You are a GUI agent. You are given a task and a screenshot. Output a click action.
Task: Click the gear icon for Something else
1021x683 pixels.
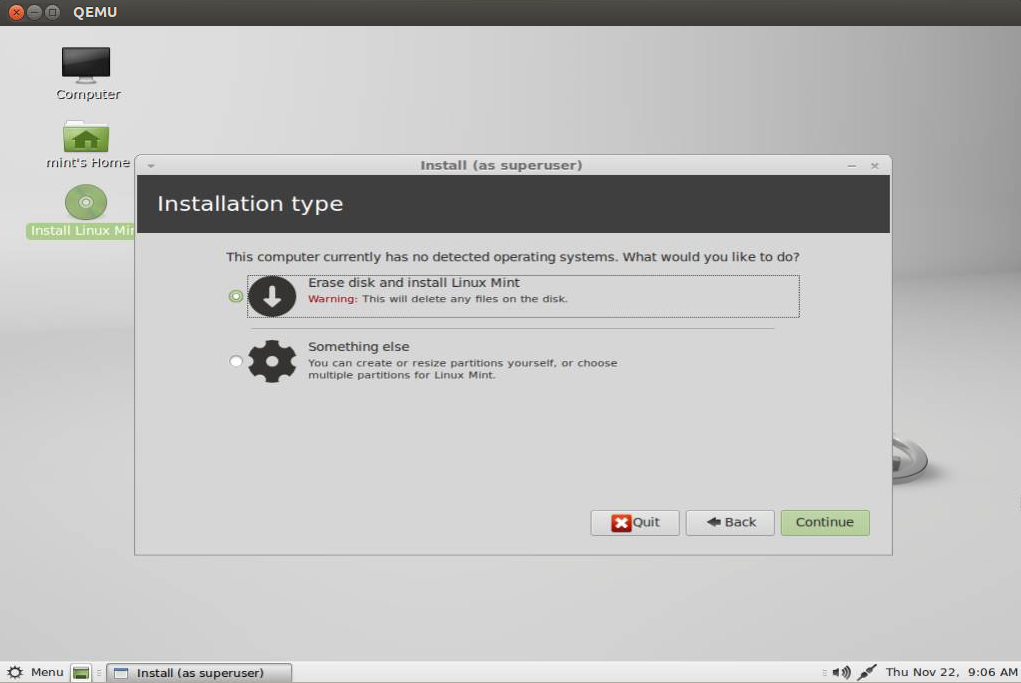click(x=272, y=361)
